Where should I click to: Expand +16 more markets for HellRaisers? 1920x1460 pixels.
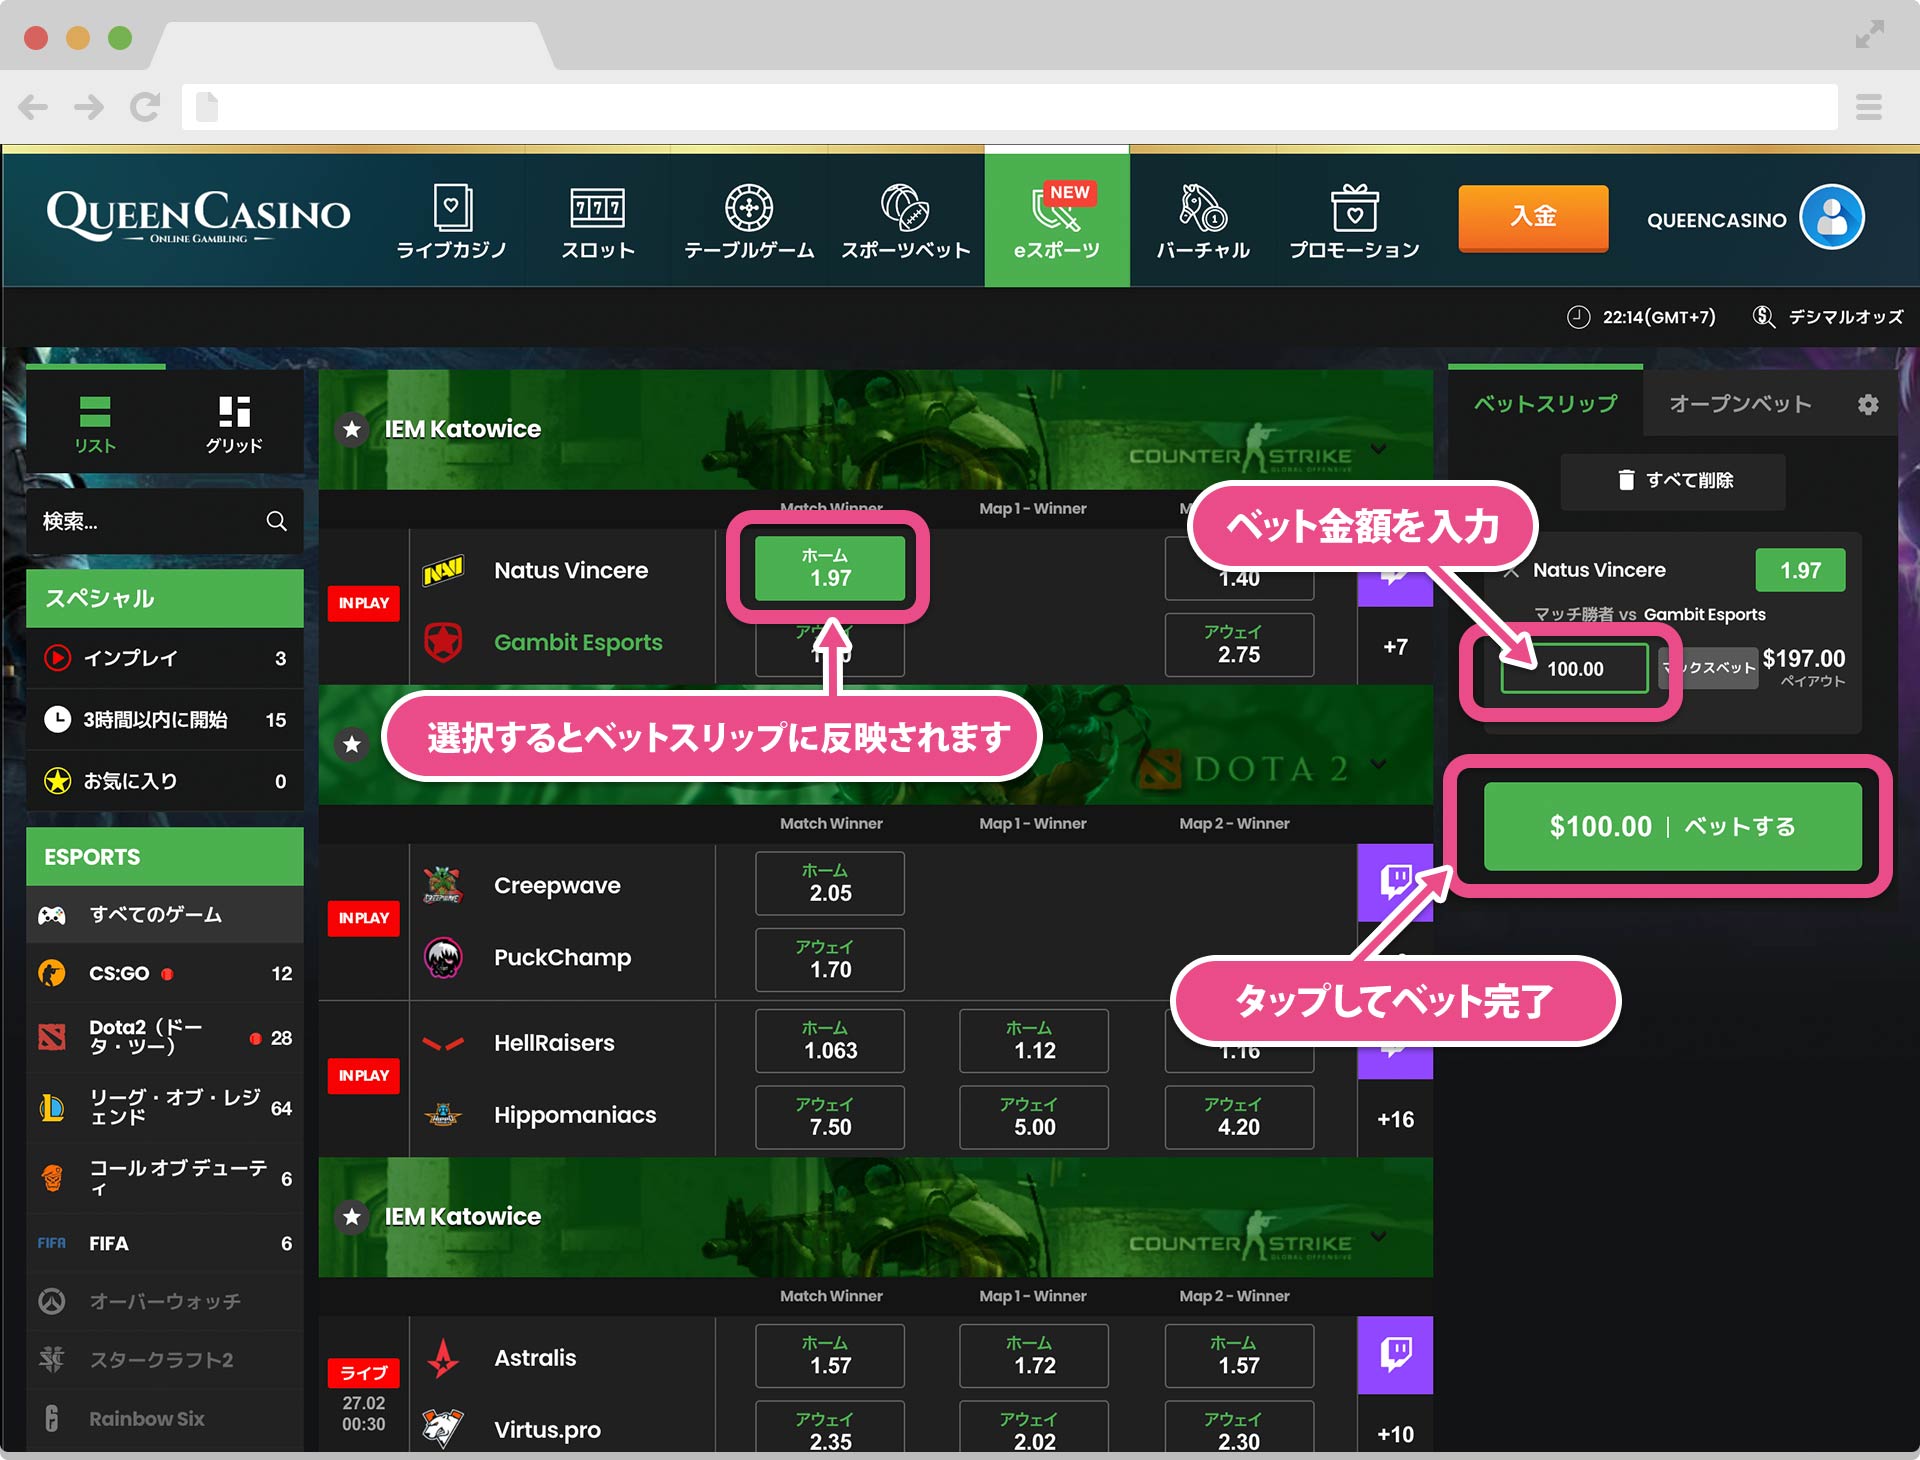coord(1395,1119)
